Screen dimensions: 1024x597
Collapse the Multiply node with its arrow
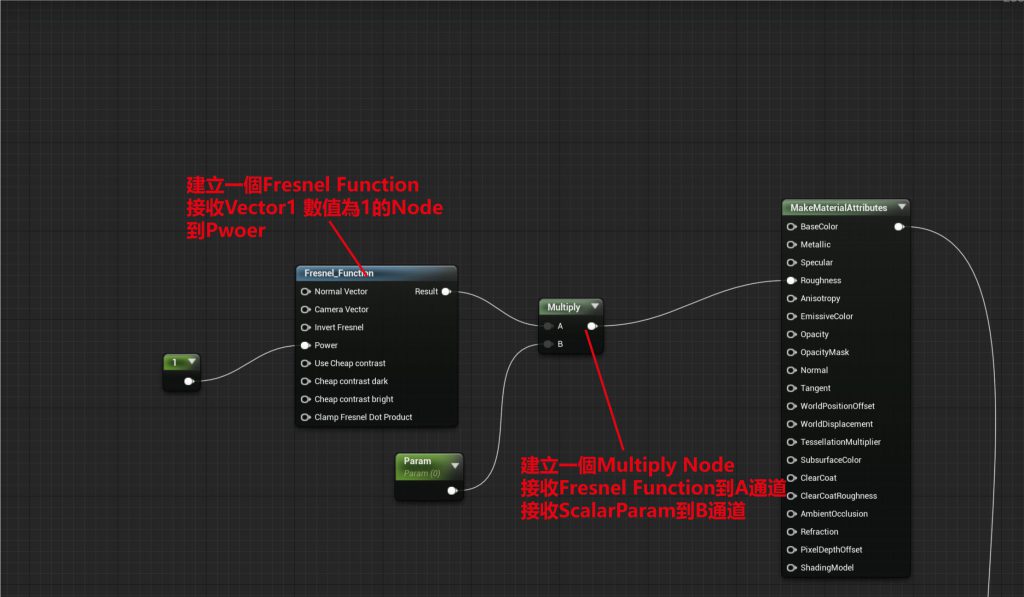(x=595, y=307)
